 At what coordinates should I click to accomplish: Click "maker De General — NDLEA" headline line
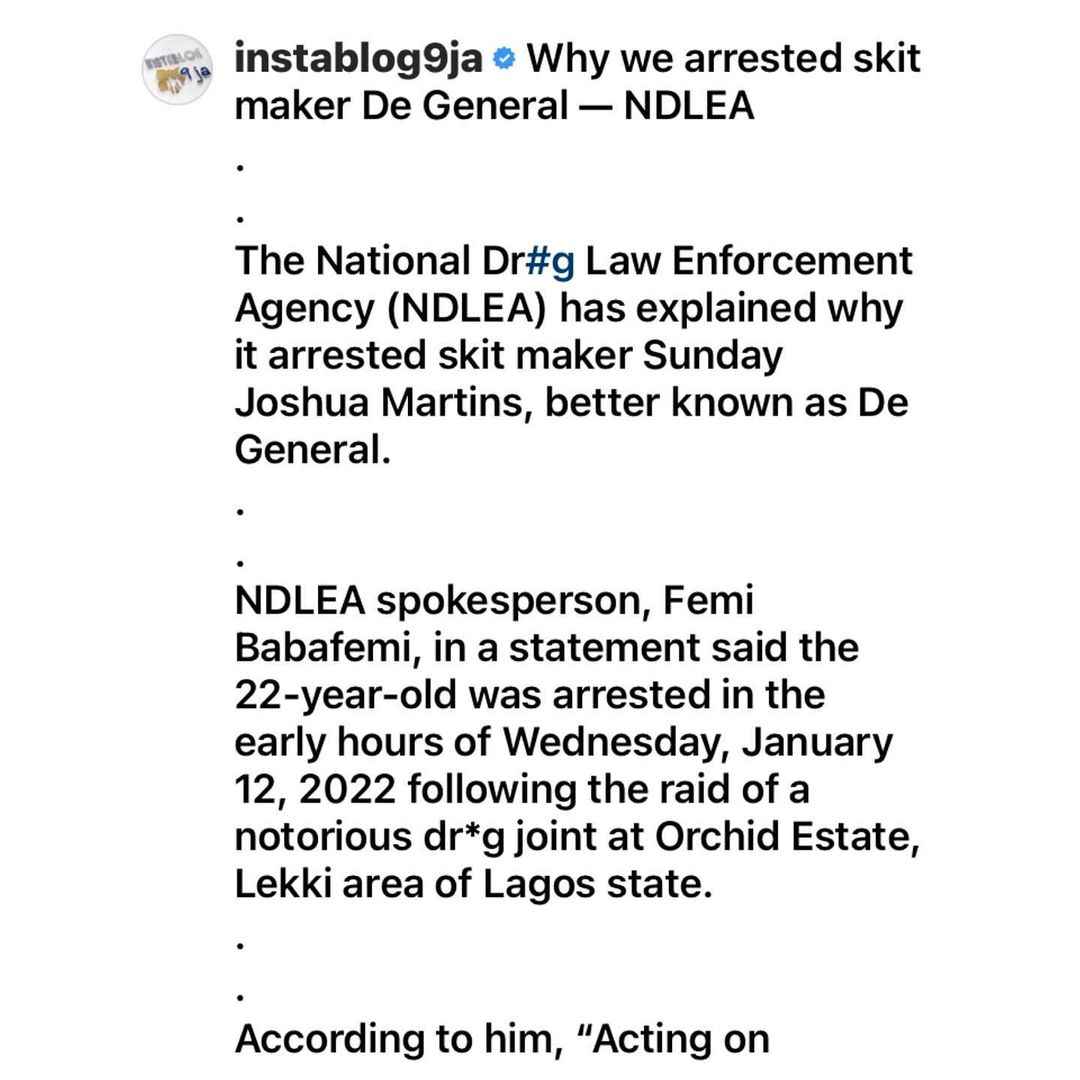click(495, 106)
